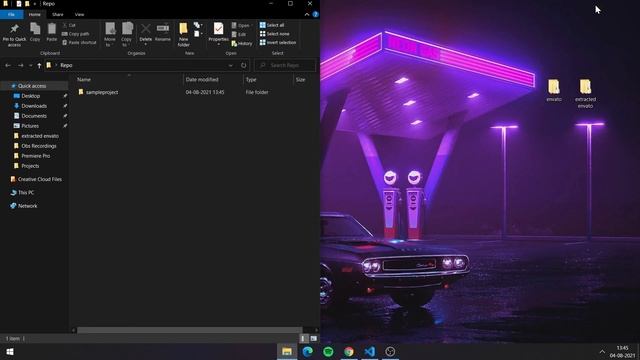Select the envato folder on desktop

coord(554,91)
